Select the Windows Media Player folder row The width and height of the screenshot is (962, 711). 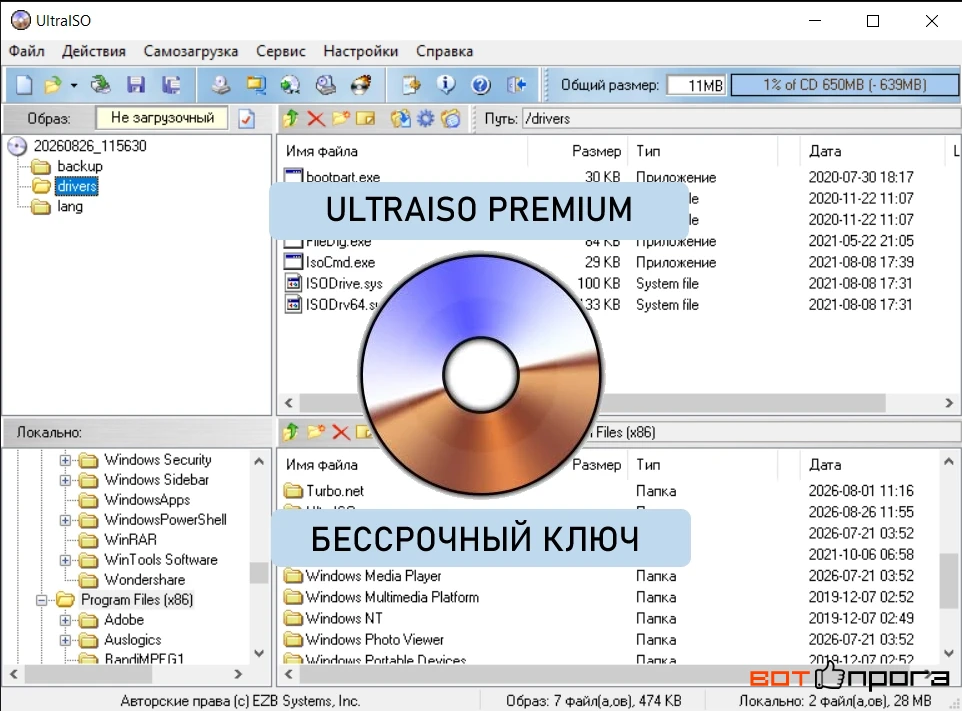pyautogui.click(x=598, y=576)
